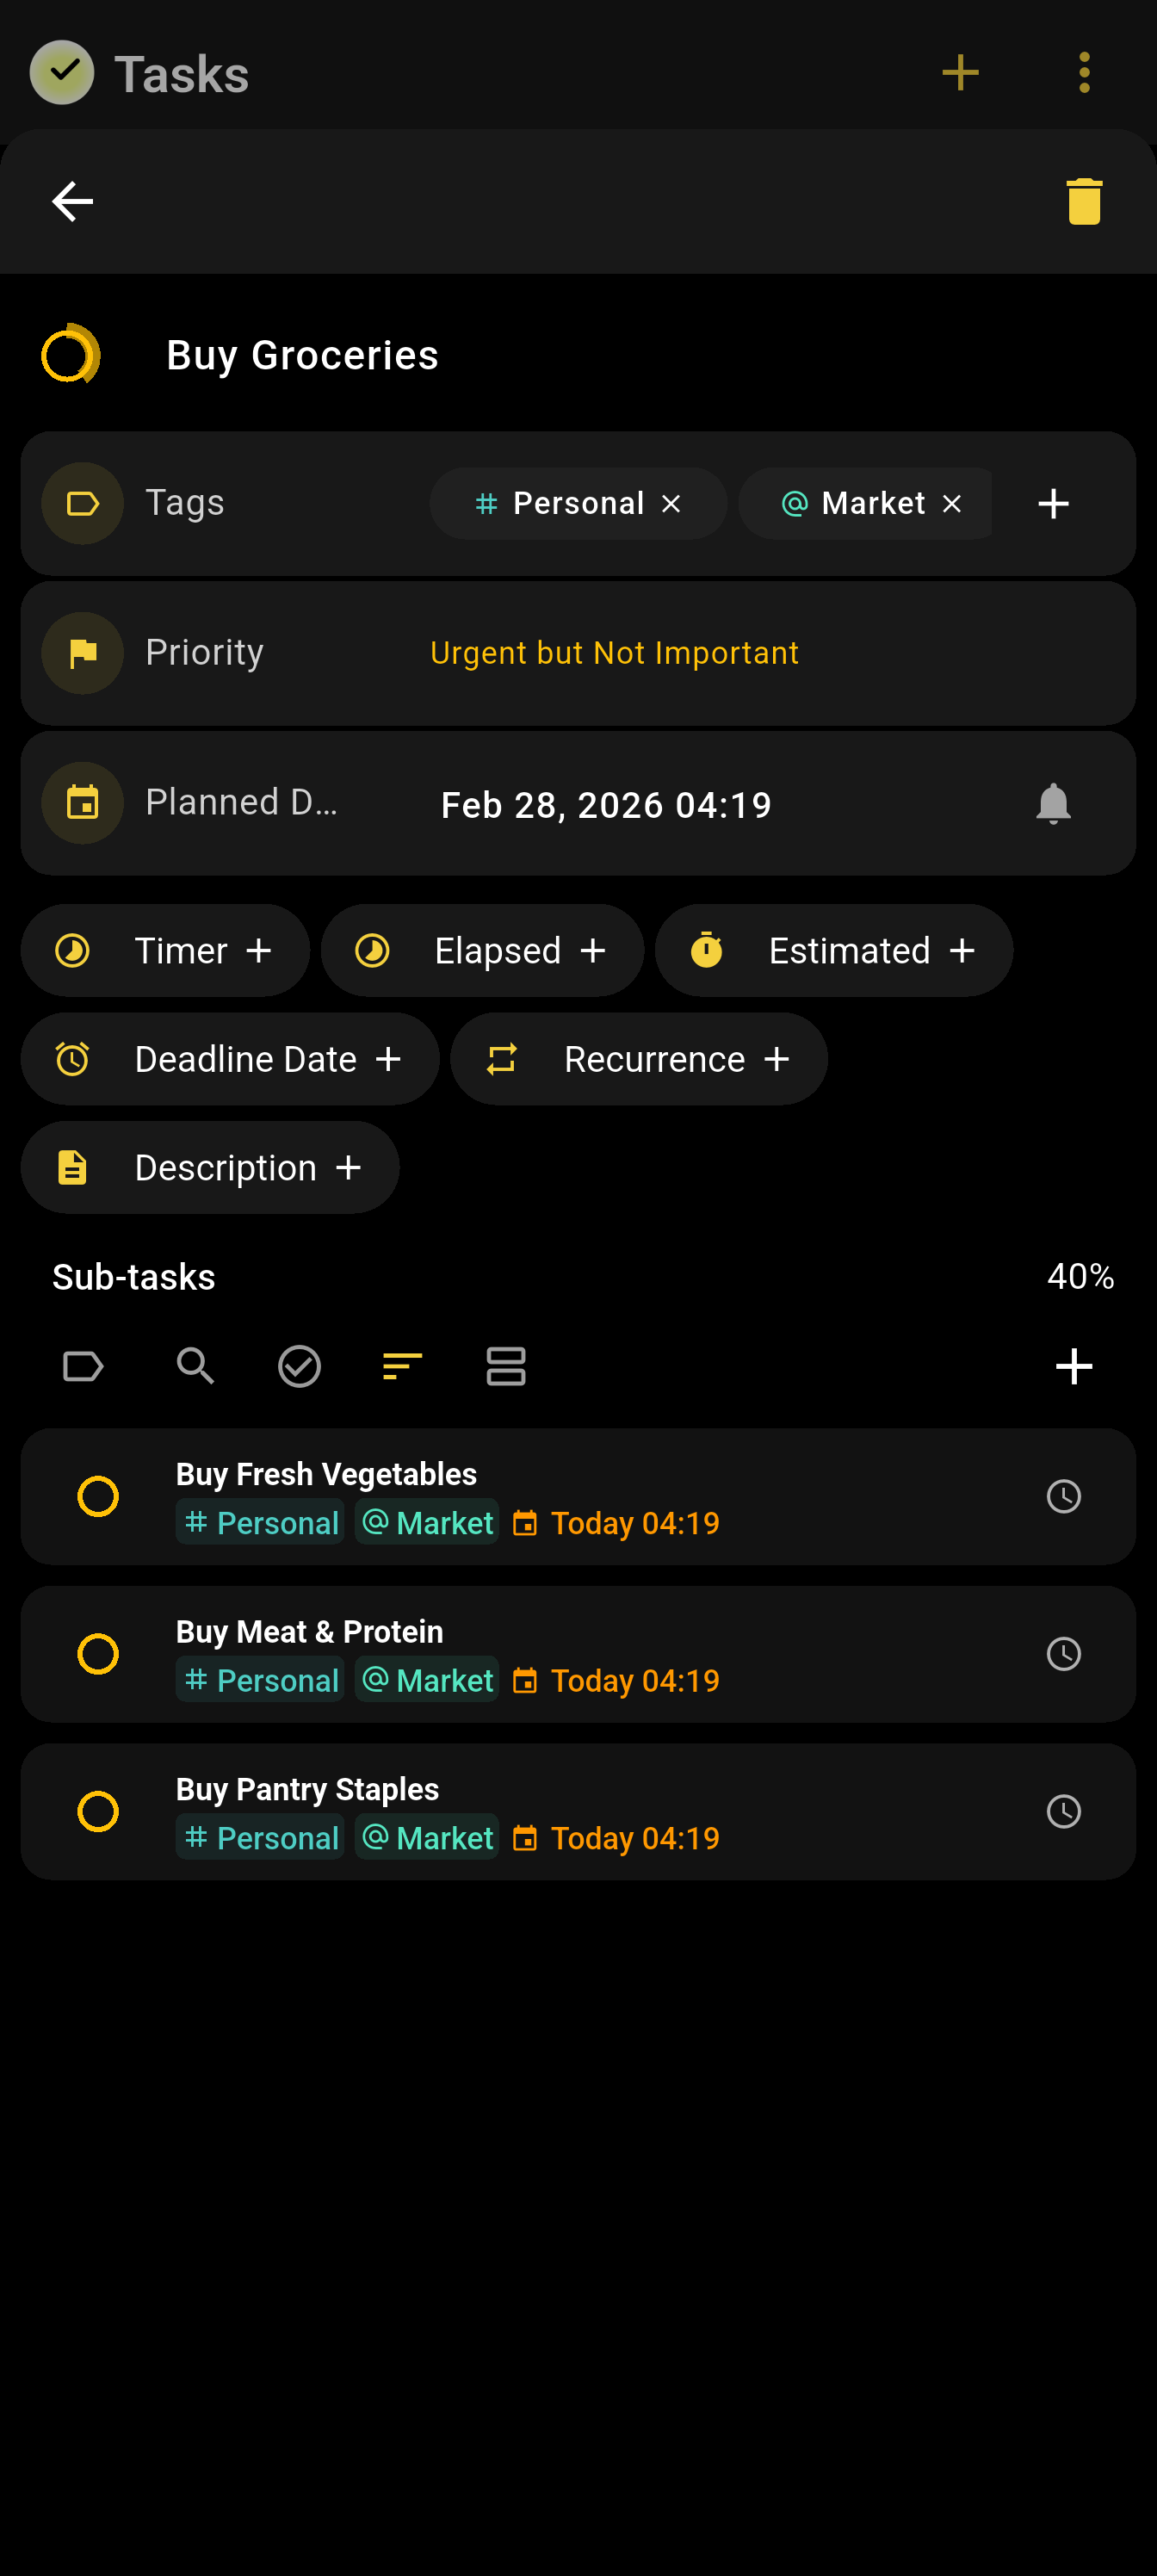Edit the Buy Groceries title field
Image resolution: width=1157 pixels, height=2576 pixels.
302,355
